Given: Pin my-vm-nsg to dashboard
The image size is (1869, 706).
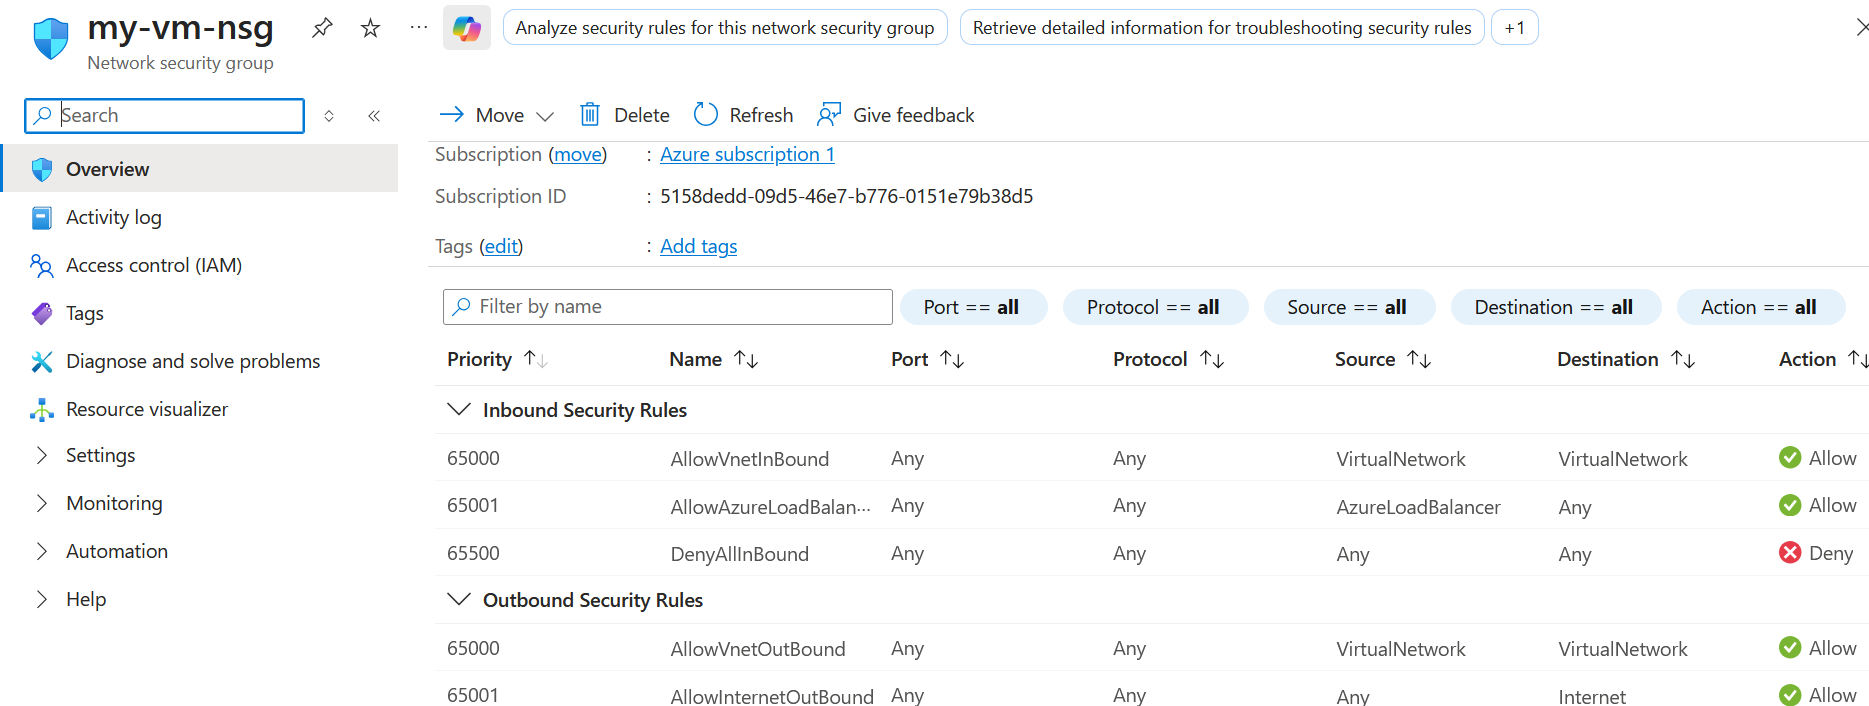Looking at the screenshot, I should tap(322, 28).
